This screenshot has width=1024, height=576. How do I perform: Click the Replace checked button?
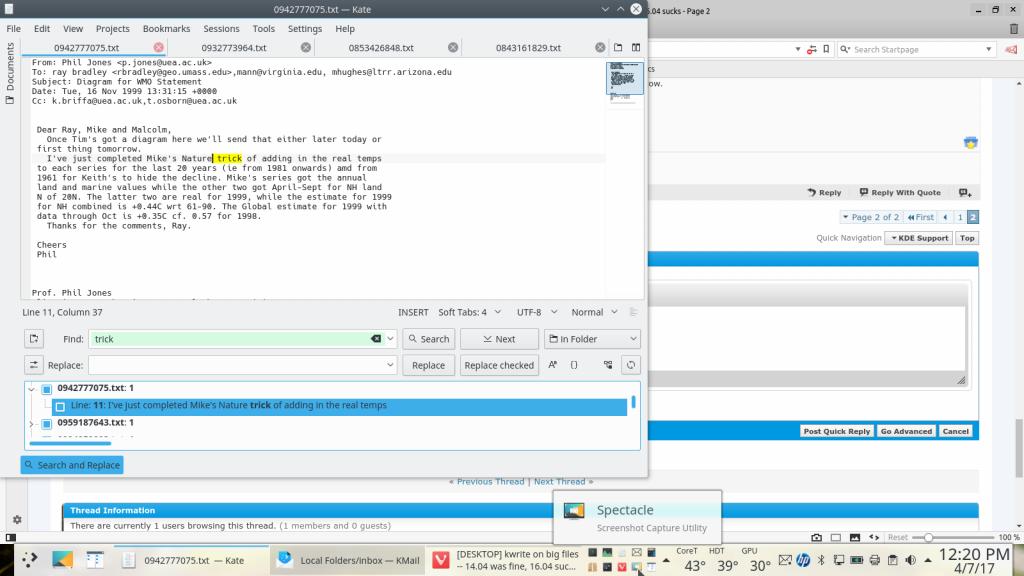click(499, 365)
